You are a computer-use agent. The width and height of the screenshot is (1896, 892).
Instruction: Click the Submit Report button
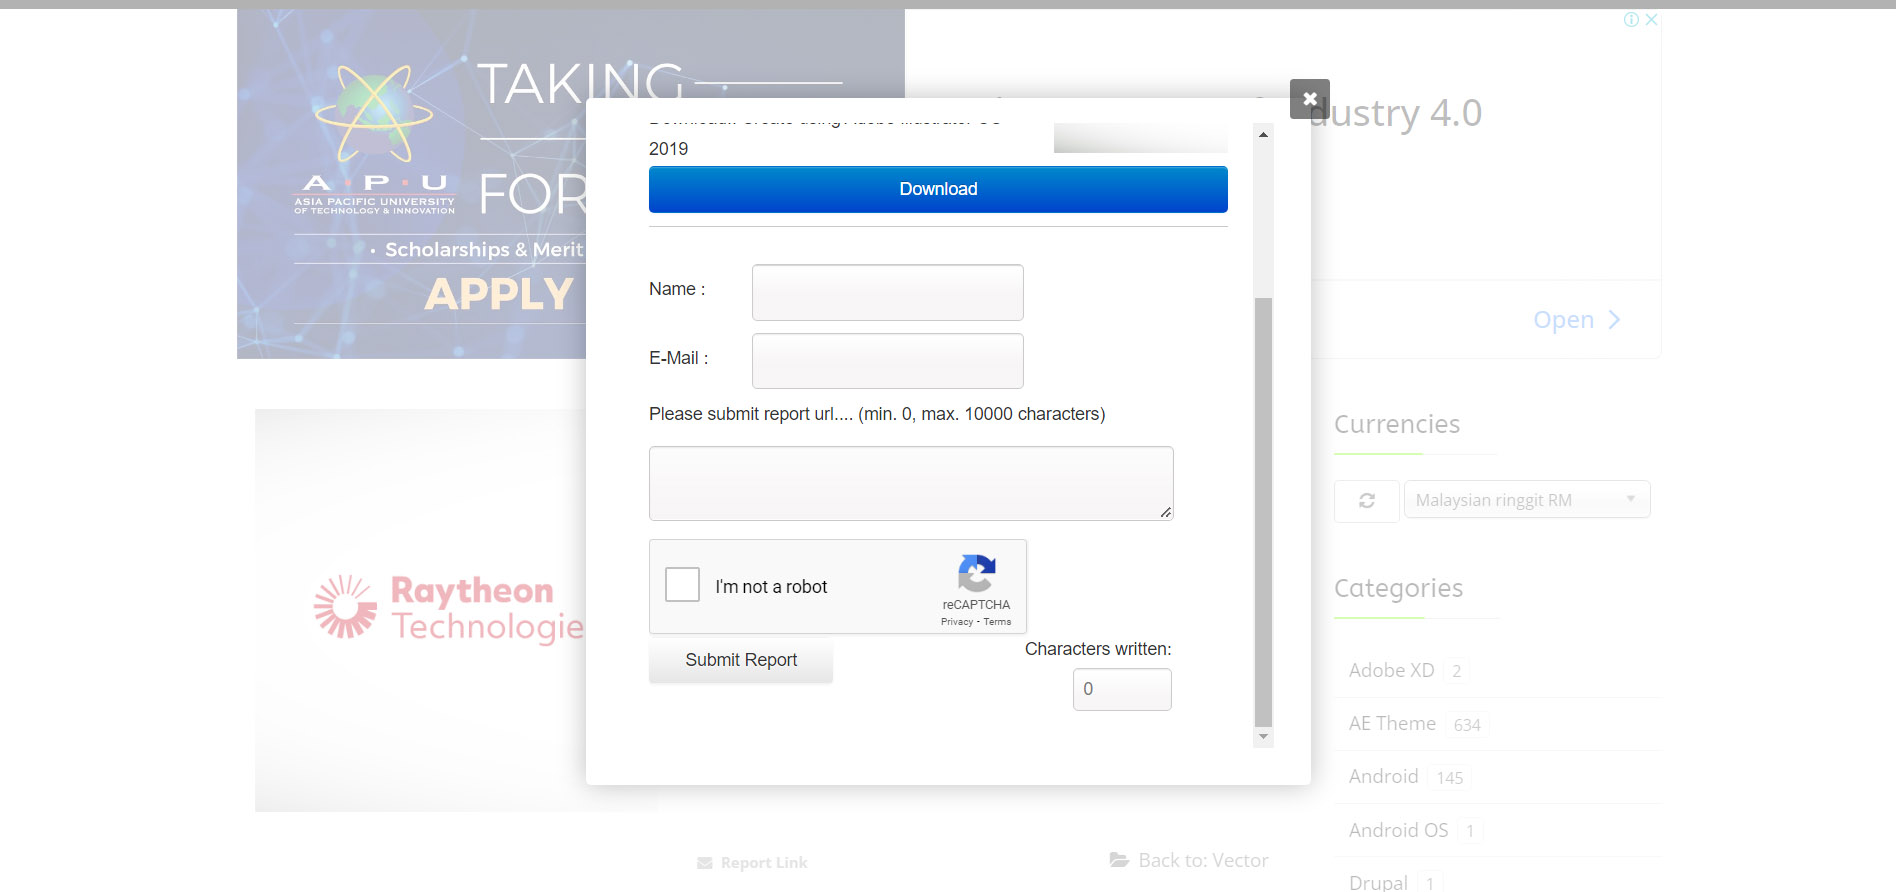coord(741,660)
